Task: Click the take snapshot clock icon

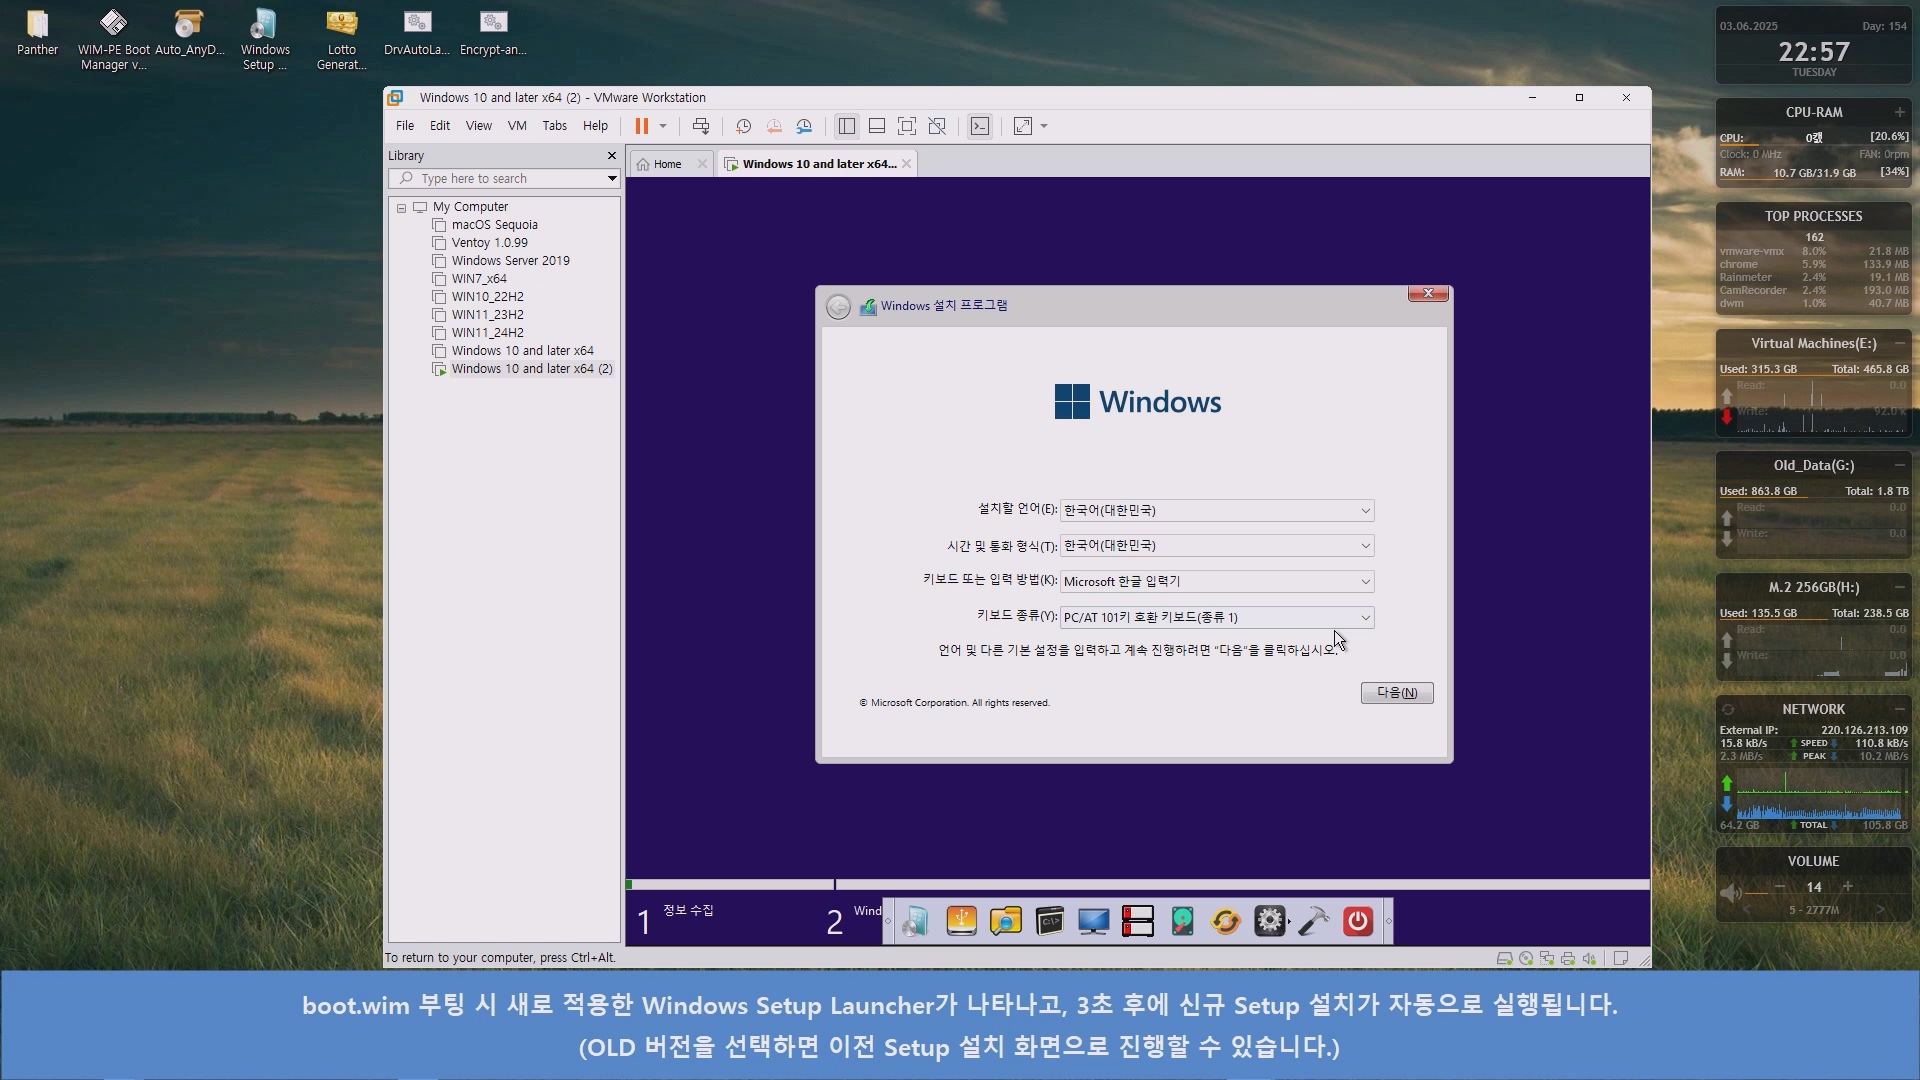Action: click(743, 126)
